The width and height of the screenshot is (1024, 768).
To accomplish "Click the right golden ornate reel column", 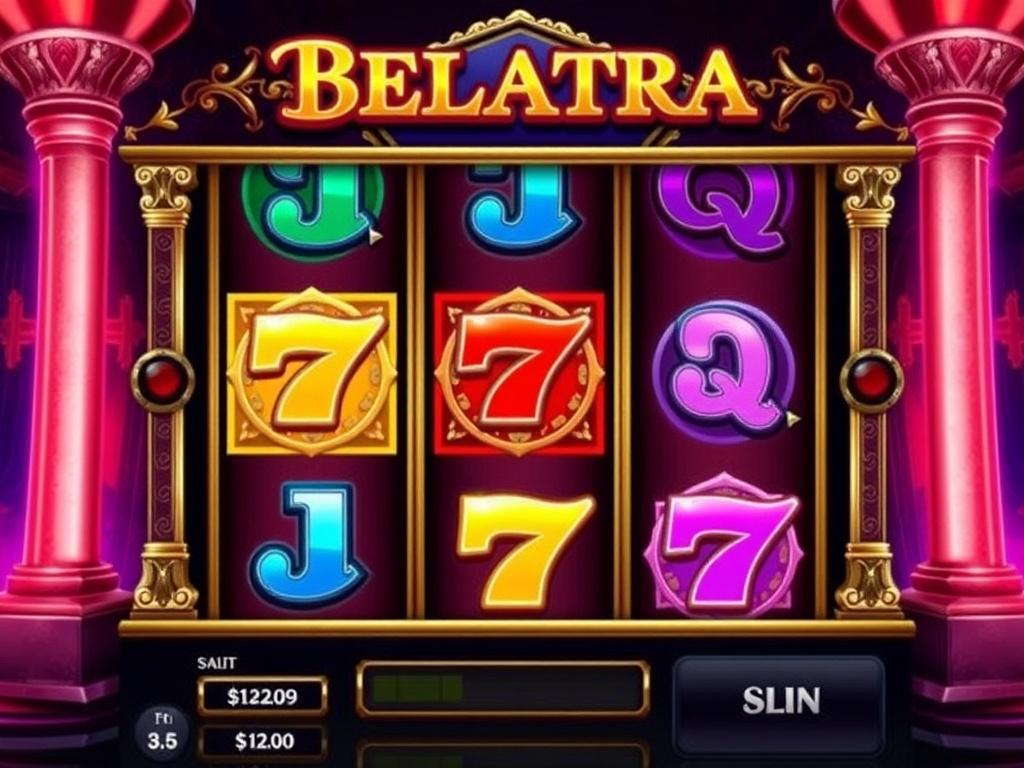I will (x=868, y=391).
